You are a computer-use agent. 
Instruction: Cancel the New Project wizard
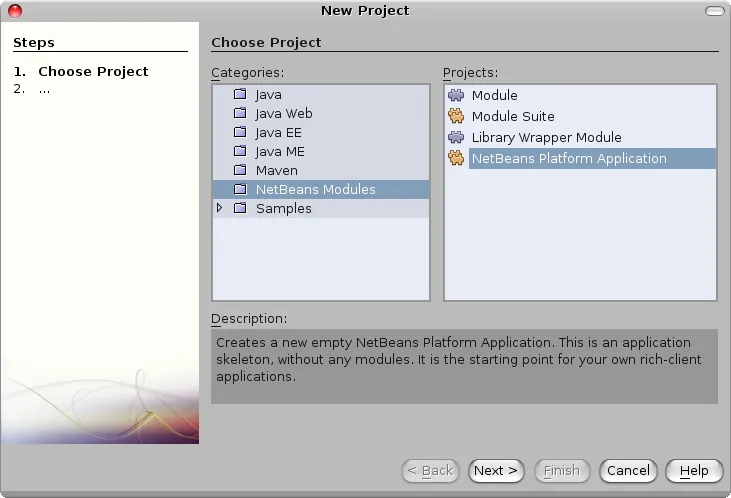628,470
